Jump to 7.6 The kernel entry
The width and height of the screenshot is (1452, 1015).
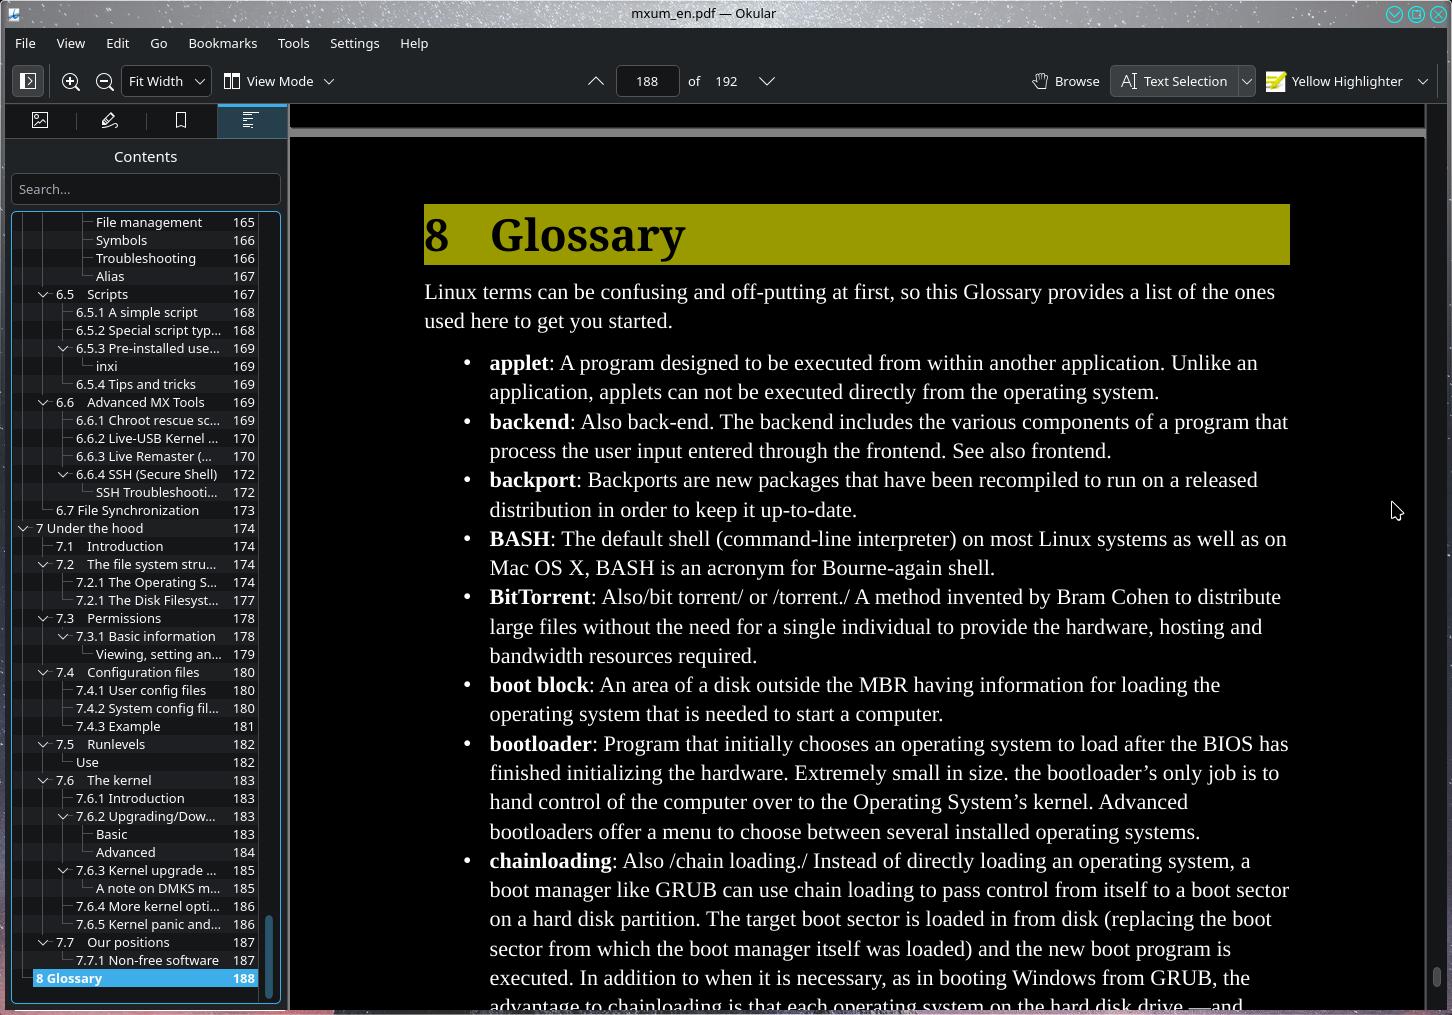coord(119,780)
